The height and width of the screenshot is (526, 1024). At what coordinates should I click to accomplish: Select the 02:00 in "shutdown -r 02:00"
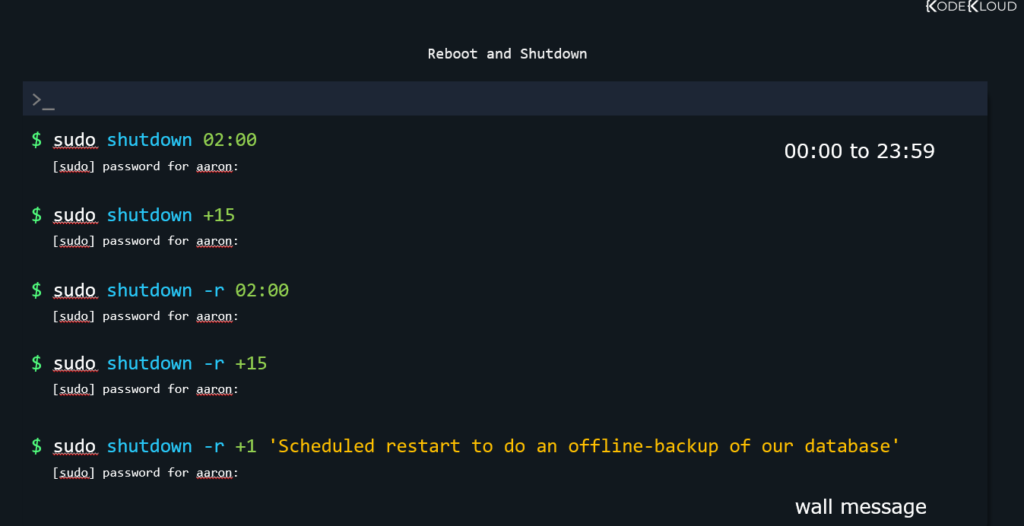(262, 290)
